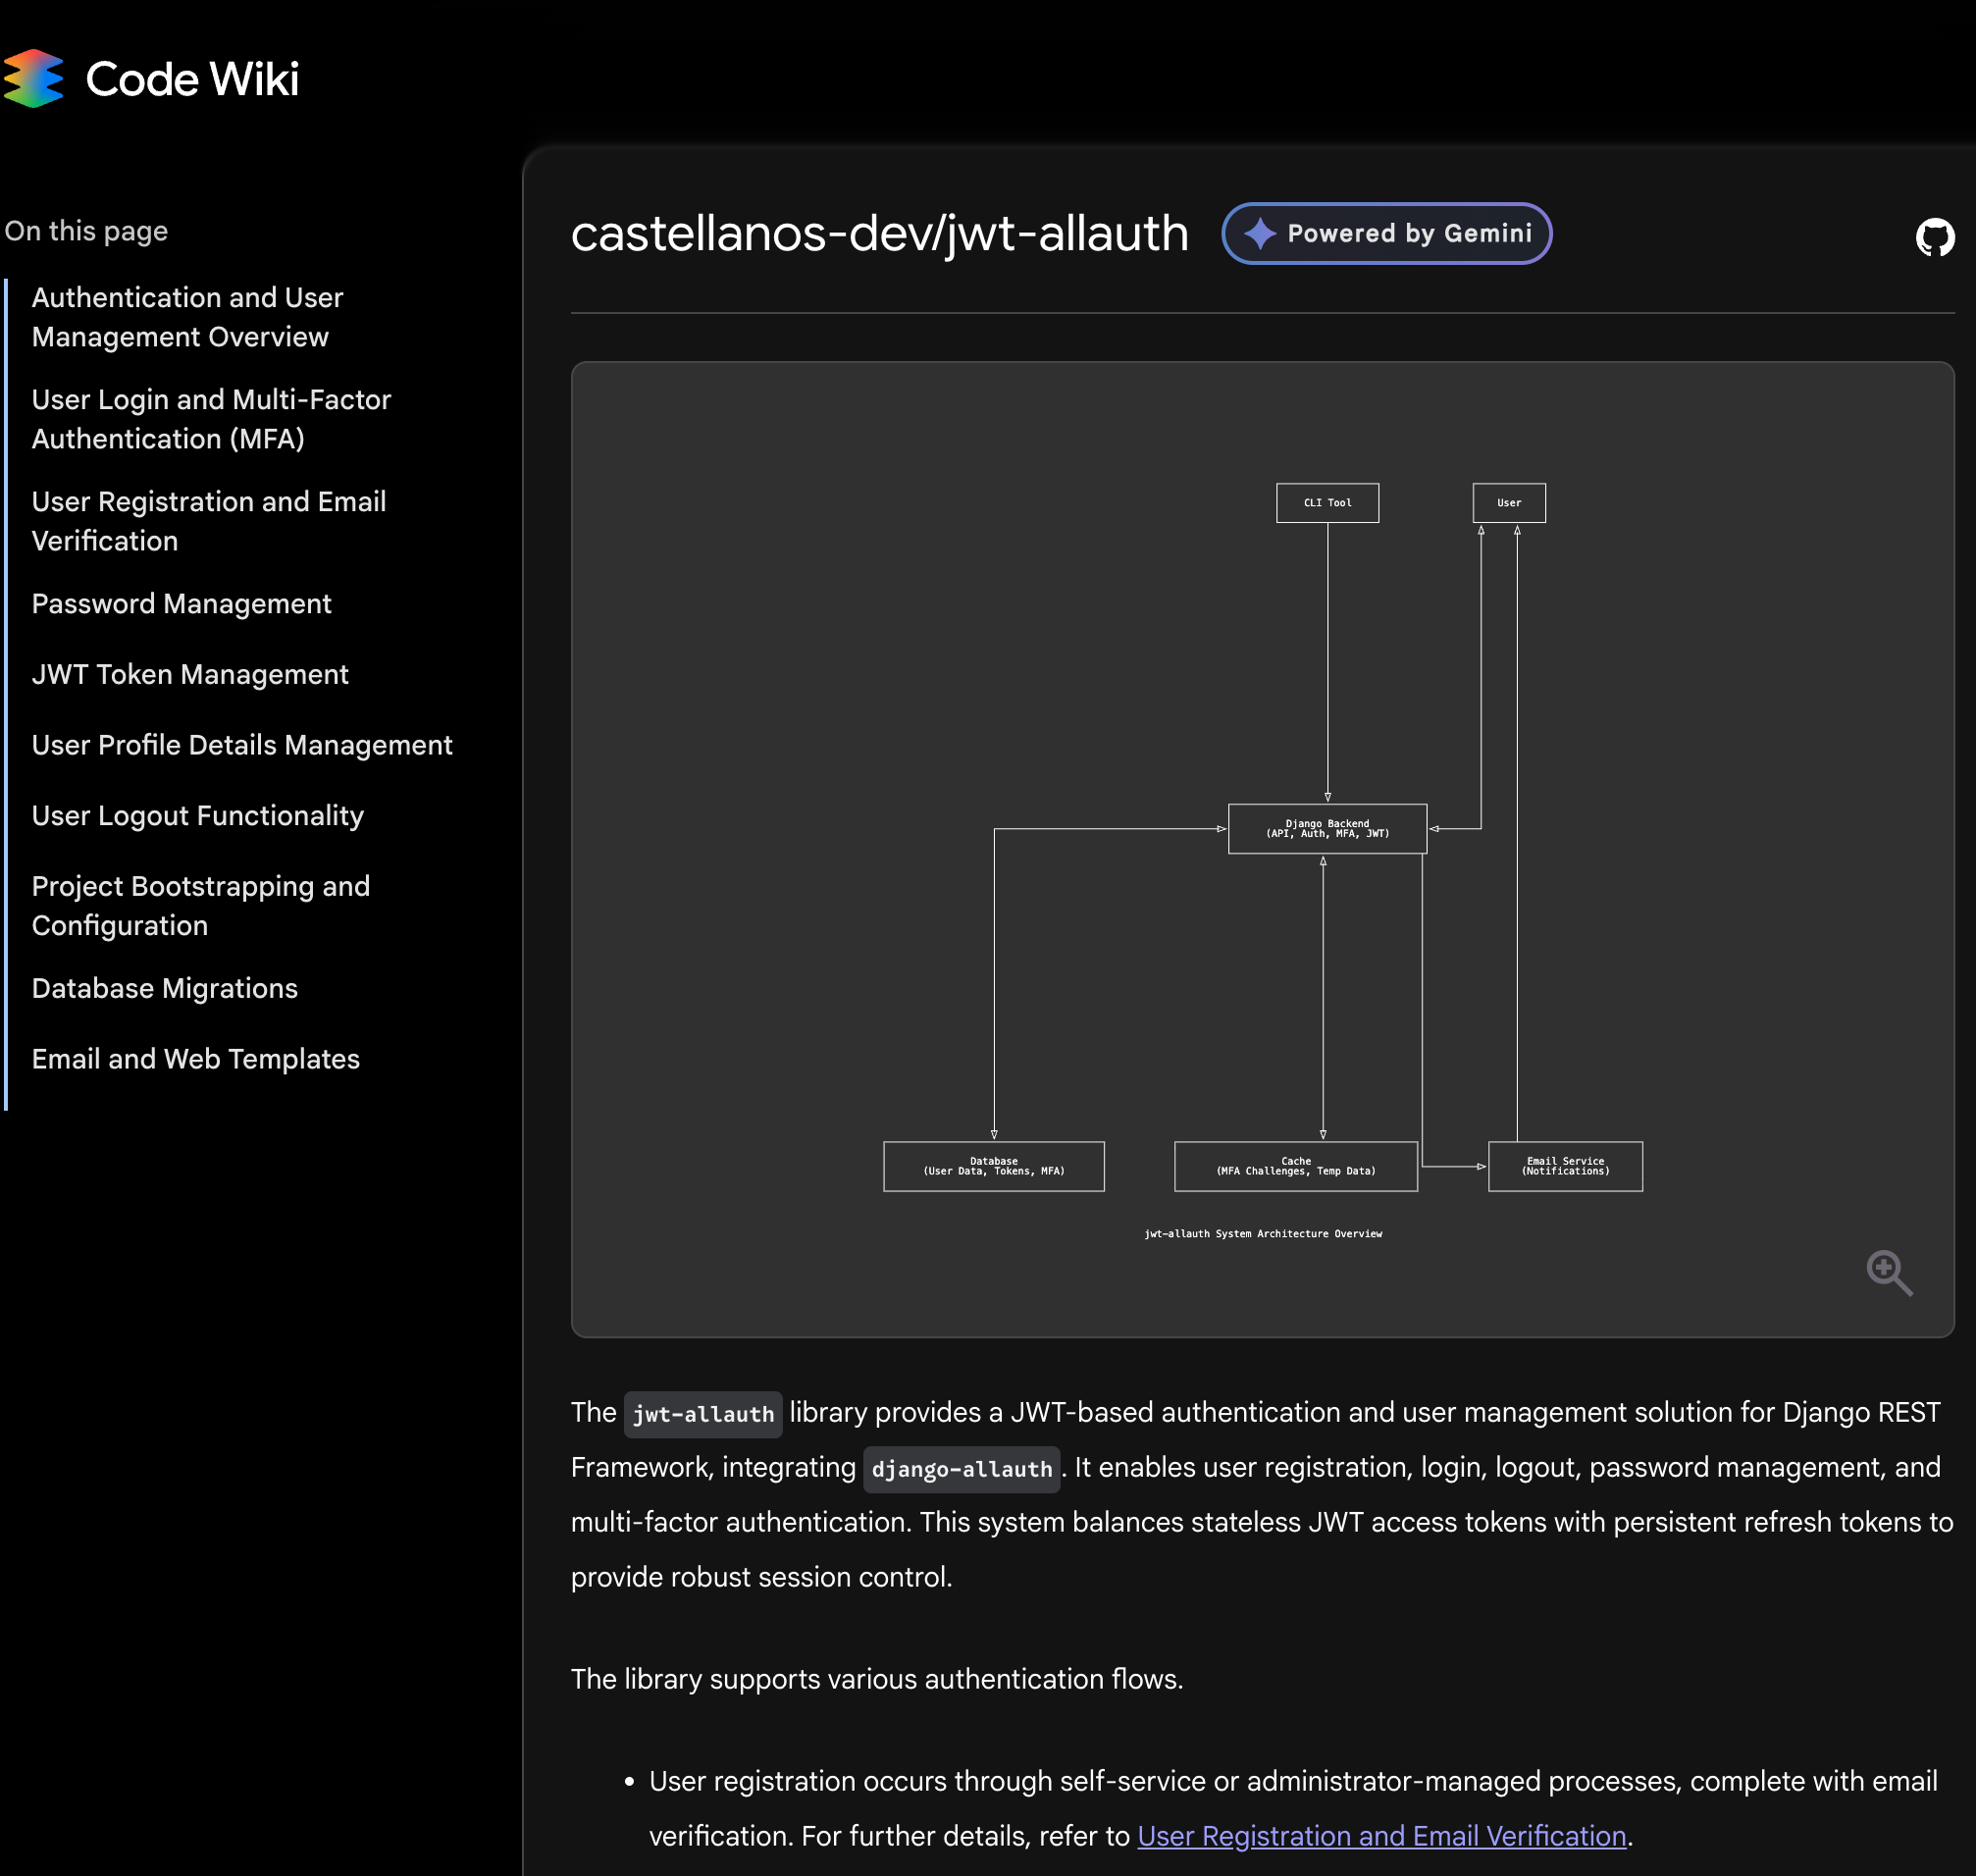Click the Gemini sparkle star icon

(1260, 233)
